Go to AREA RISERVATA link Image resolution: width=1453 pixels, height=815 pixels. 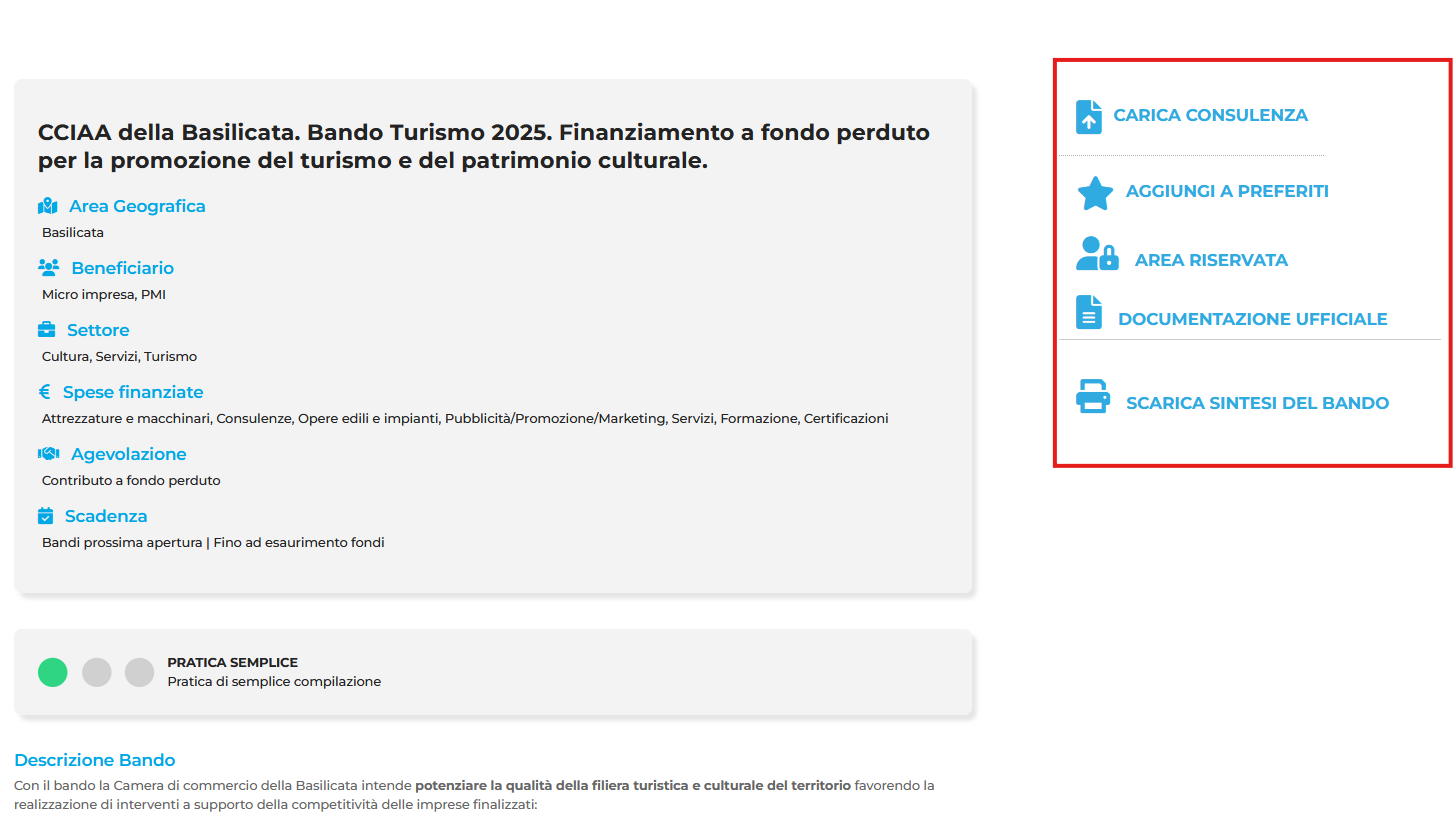[1211, 260]
